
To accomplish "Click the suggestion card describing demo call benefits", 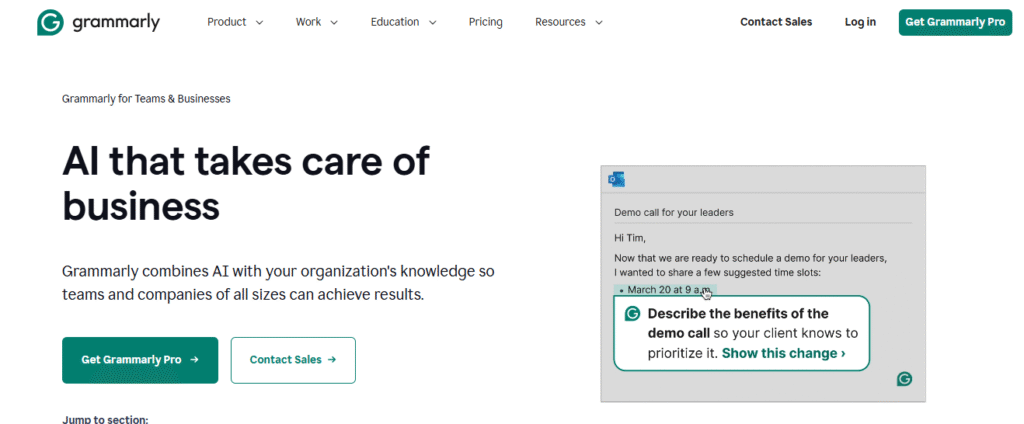I will [740, 333].
